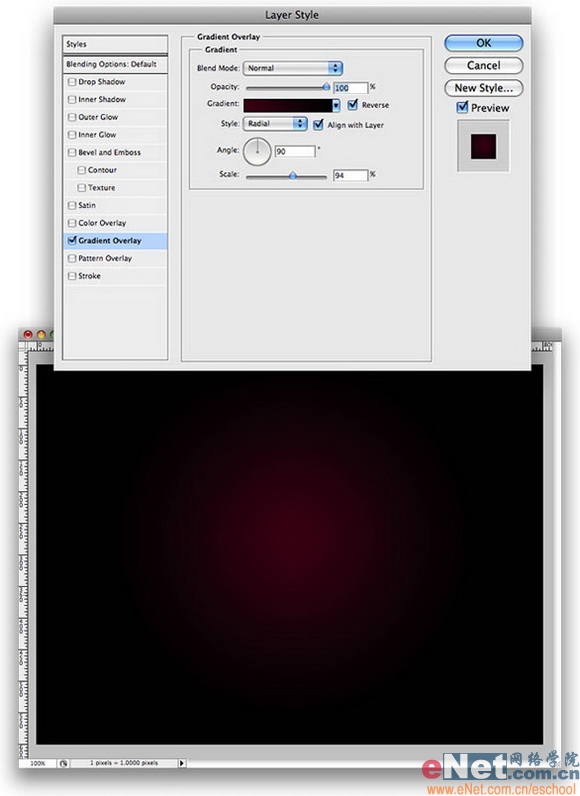
Task: Cancel the Layer Style dialog
Action: pyautogui.click(x=484, y=65)
